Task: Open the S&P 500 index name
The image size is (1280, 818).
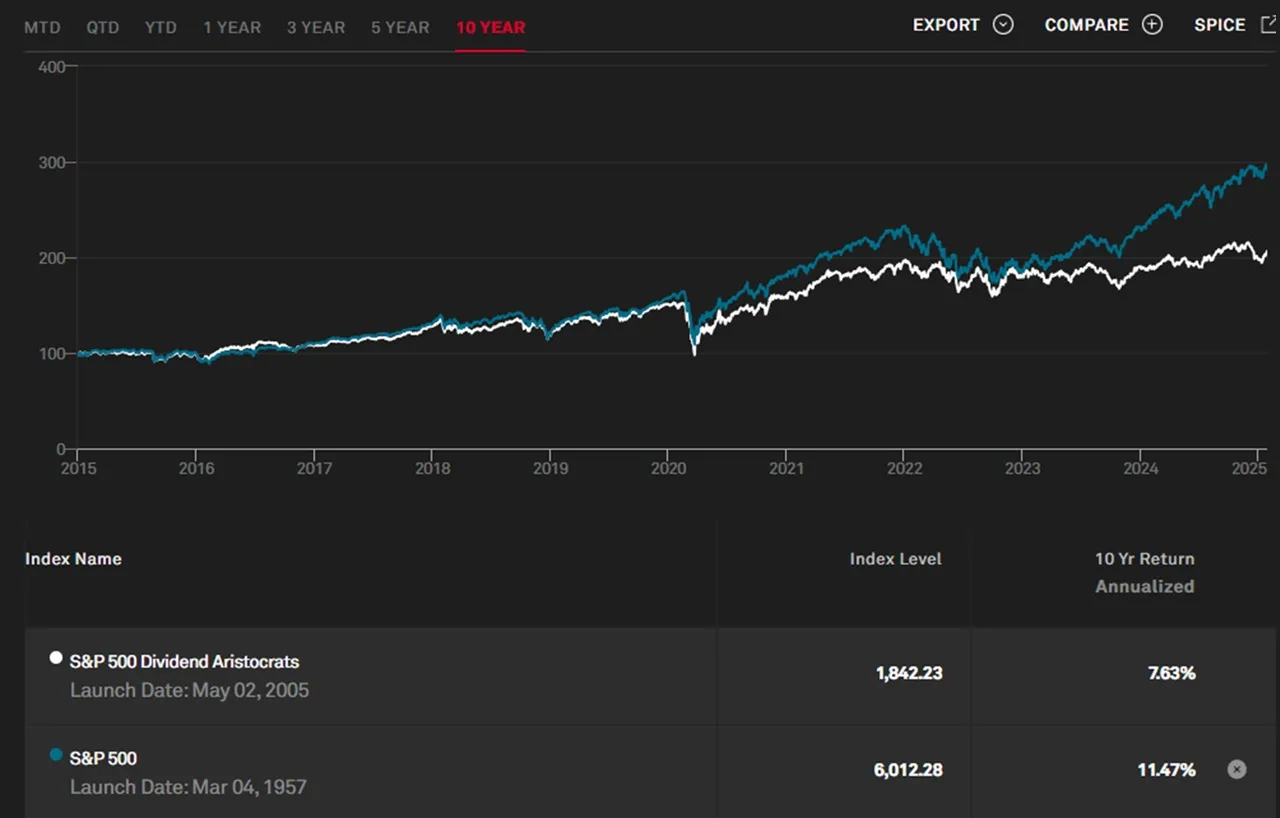Action: tap(103, 758)
